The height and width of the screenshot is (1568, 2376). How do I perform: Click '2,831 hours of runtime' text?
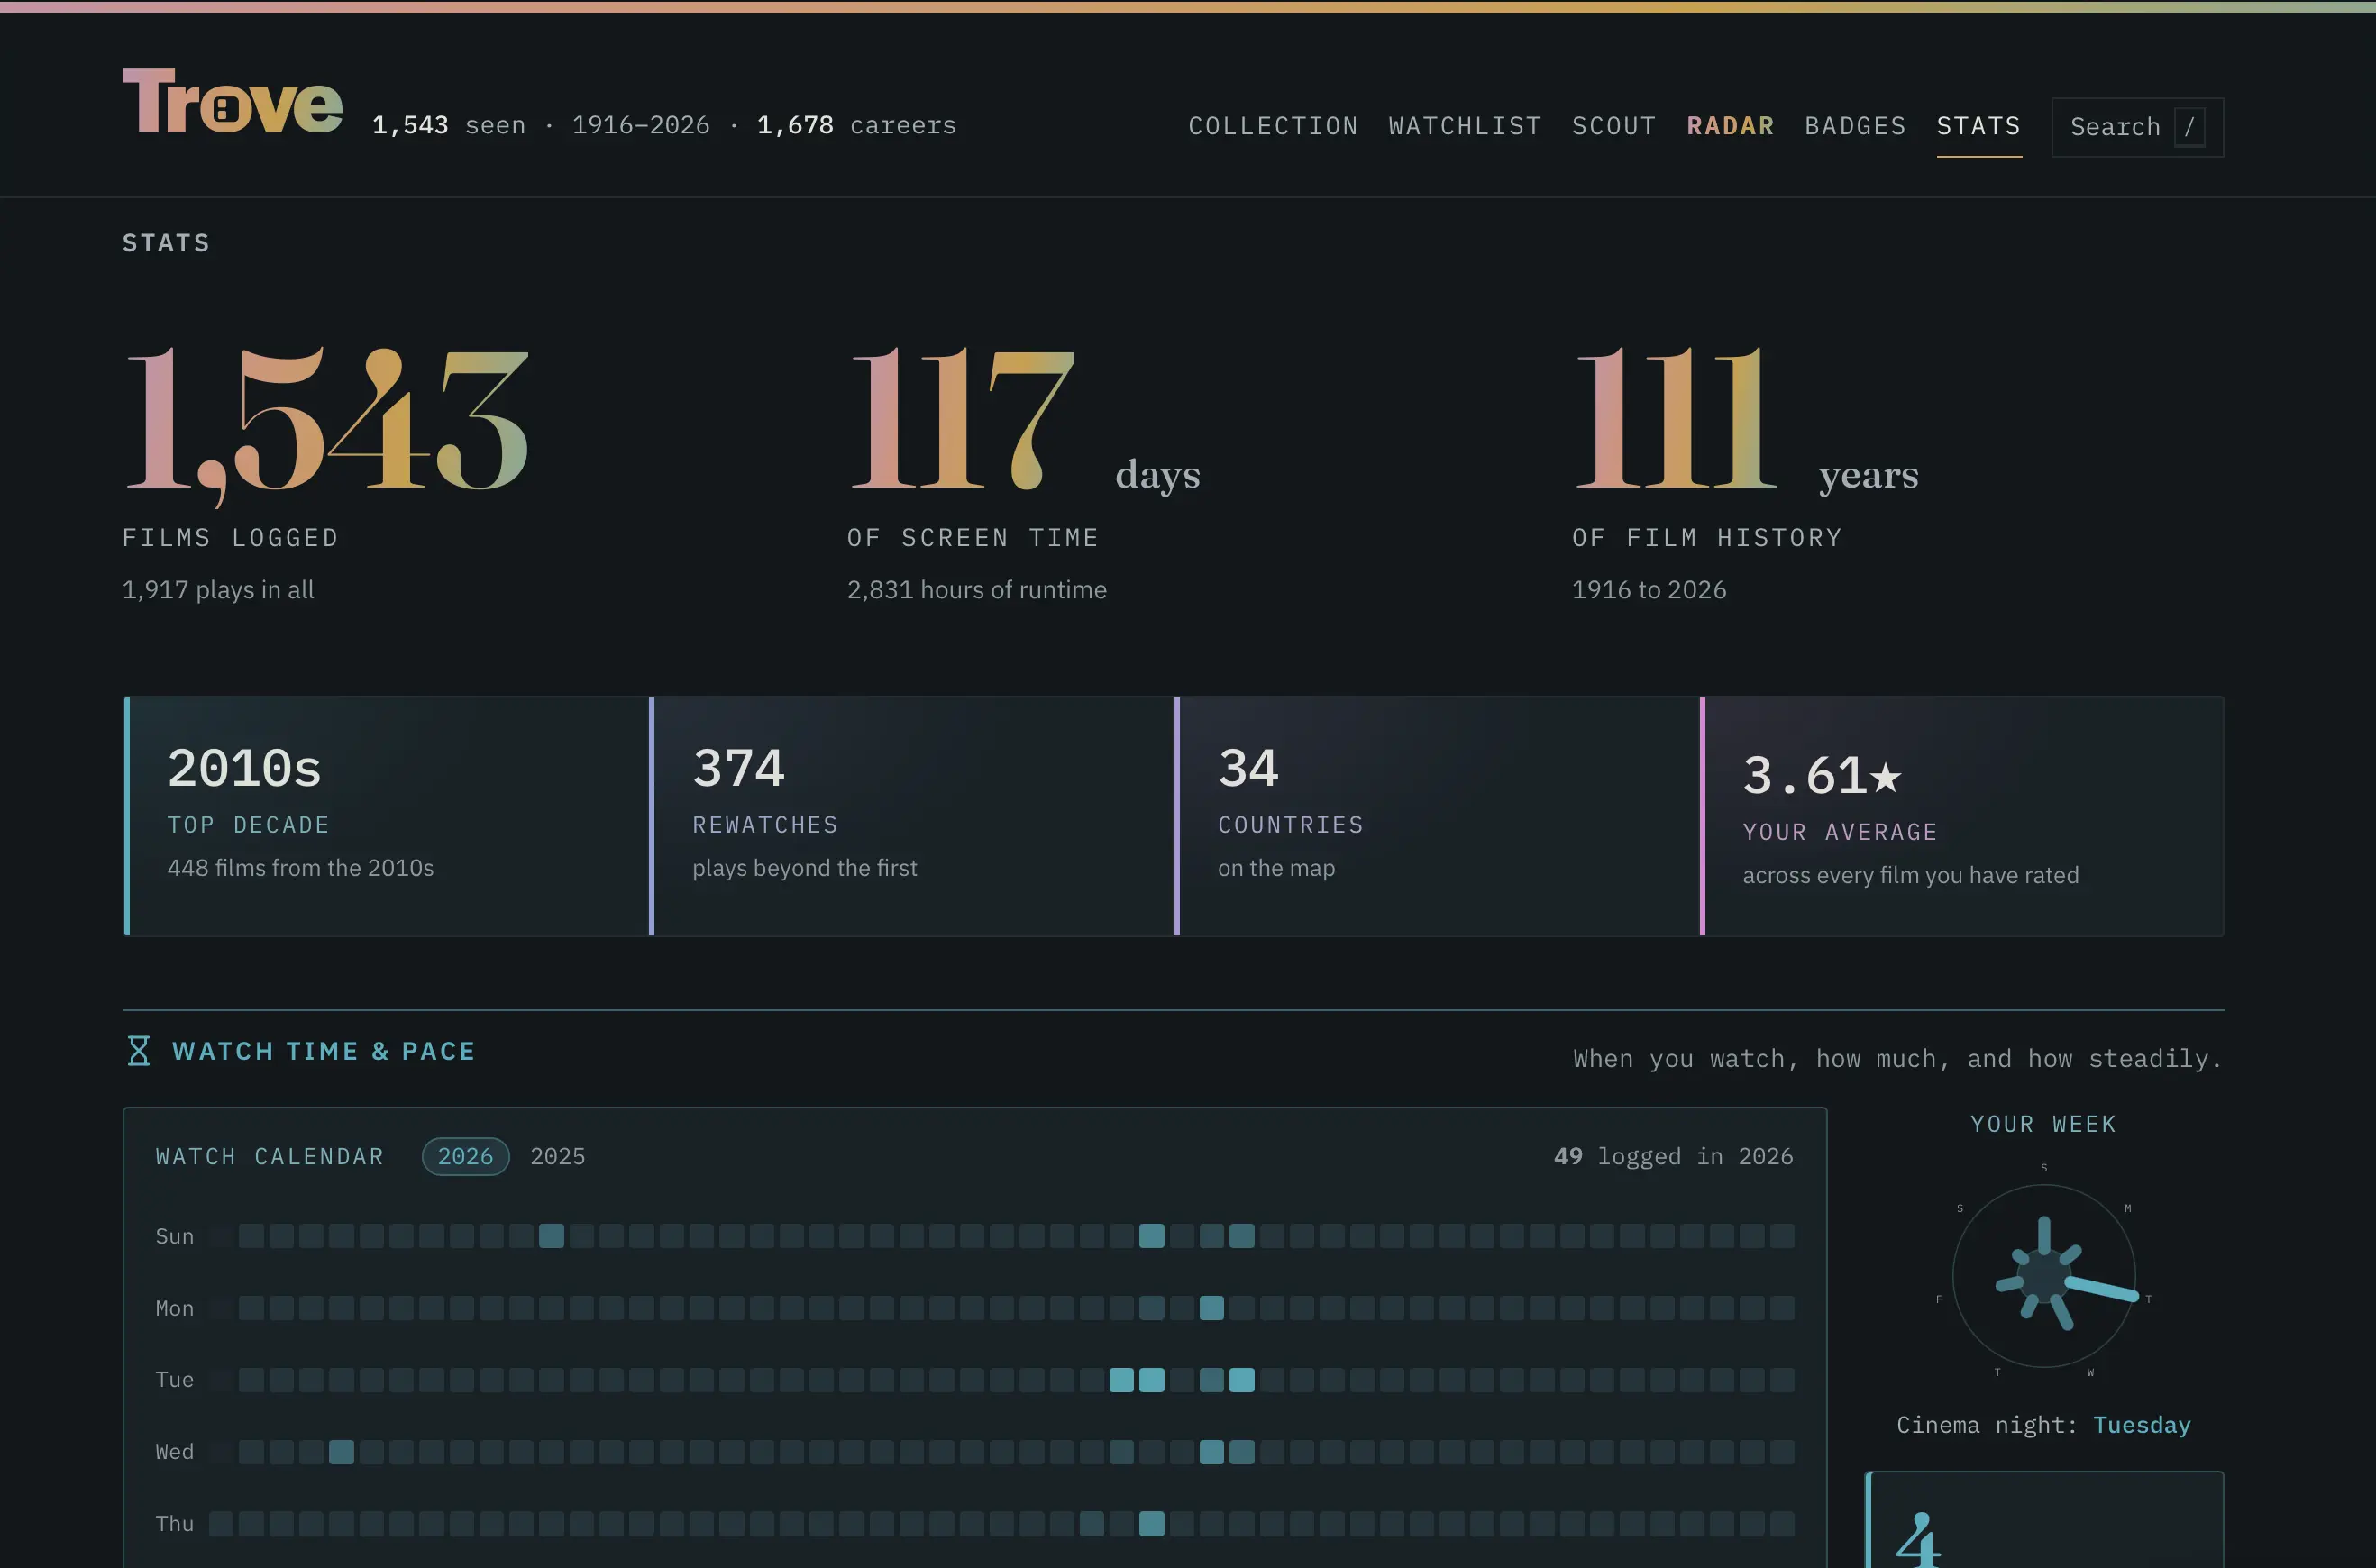pos(977,590)
